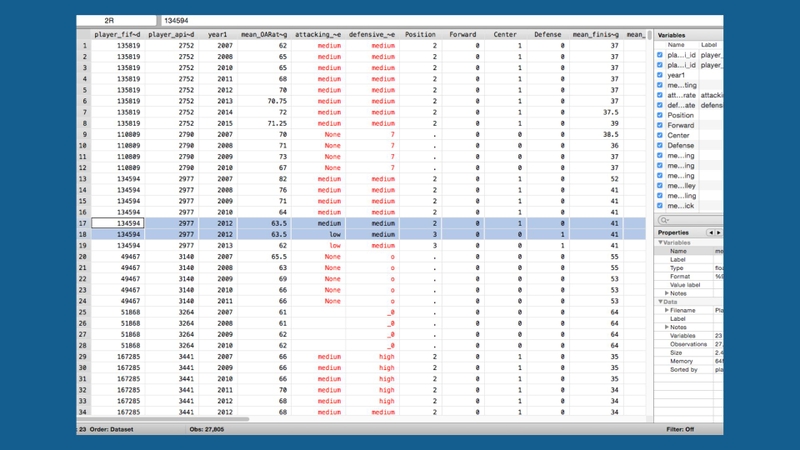Click mean_OARat~g cell showing 76
The height and width of the screenshot is (450, 800).
(264, 190)
